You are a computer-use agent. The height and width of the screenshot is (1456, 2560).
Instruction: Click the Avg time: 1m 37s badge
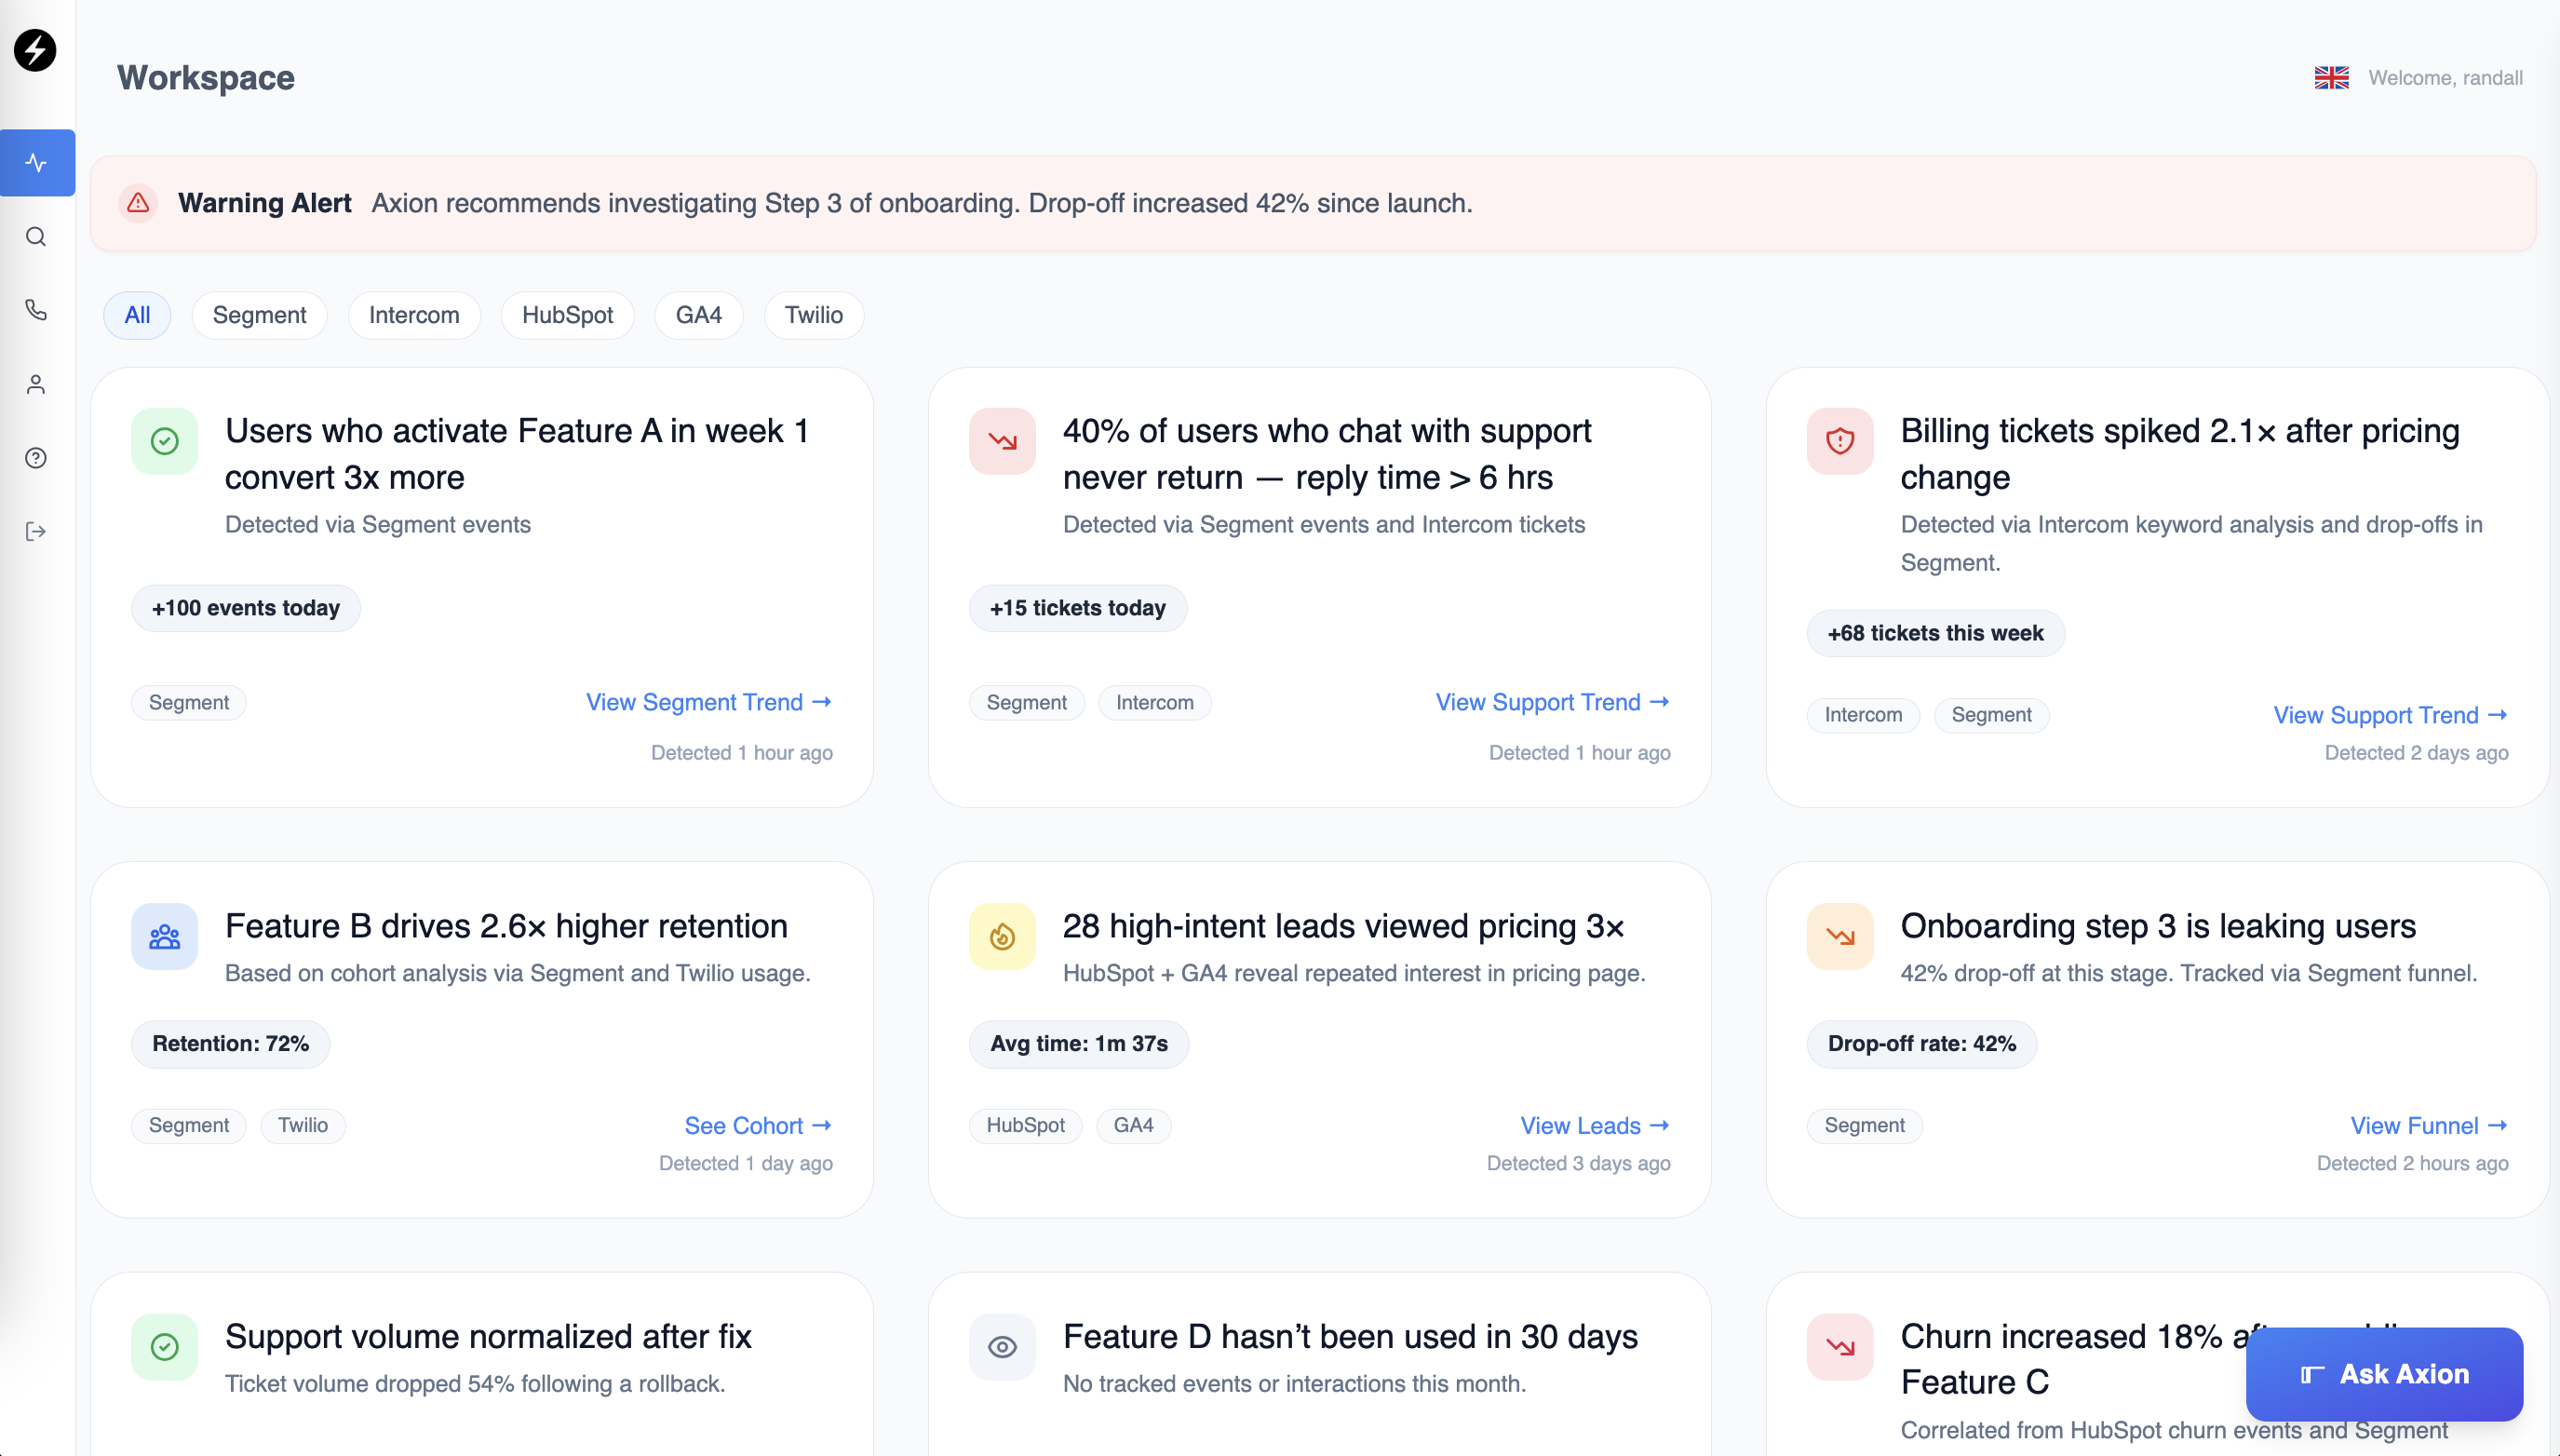click(x=1079, y=1044)
